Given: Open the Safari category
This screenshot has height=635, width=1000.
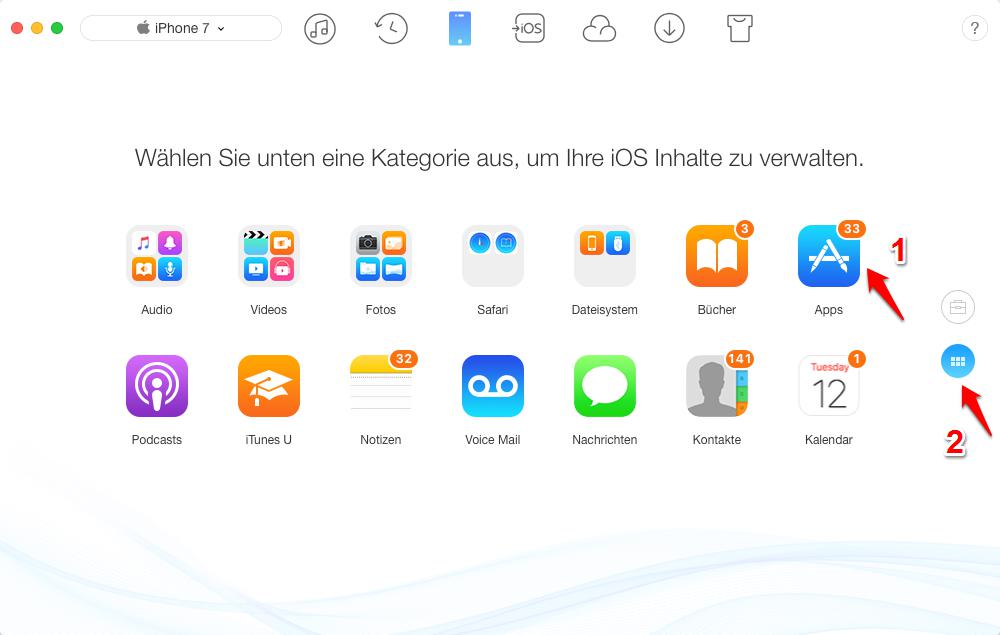Looking at the screenshot, I should (493, 256).
